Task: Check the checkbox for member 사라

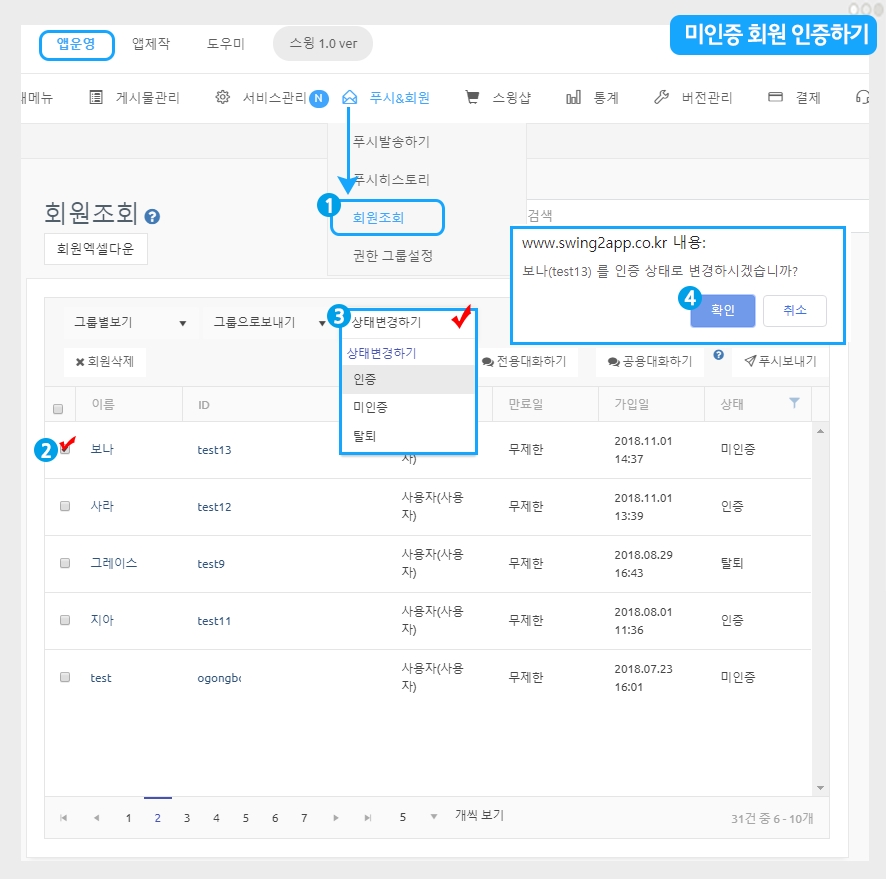Action: click(x=65, y=506)
